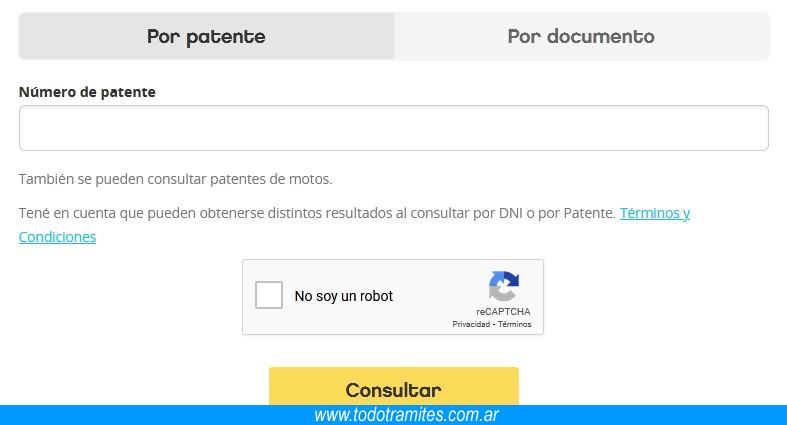Click the motos patentes hint sentence
This screenshot has height=425, width=787.
pyautogui.click(x=175, y=179)
